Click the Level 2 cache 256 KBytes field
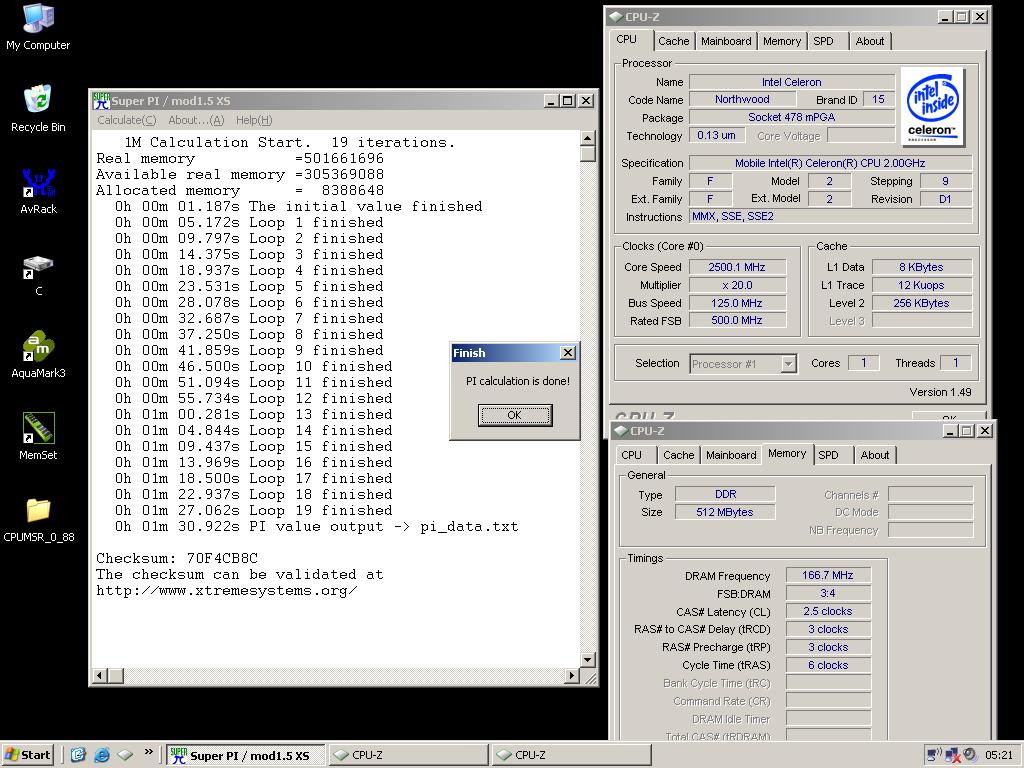1024x768 pixels. pyautogui.click(x=921, y=303)
